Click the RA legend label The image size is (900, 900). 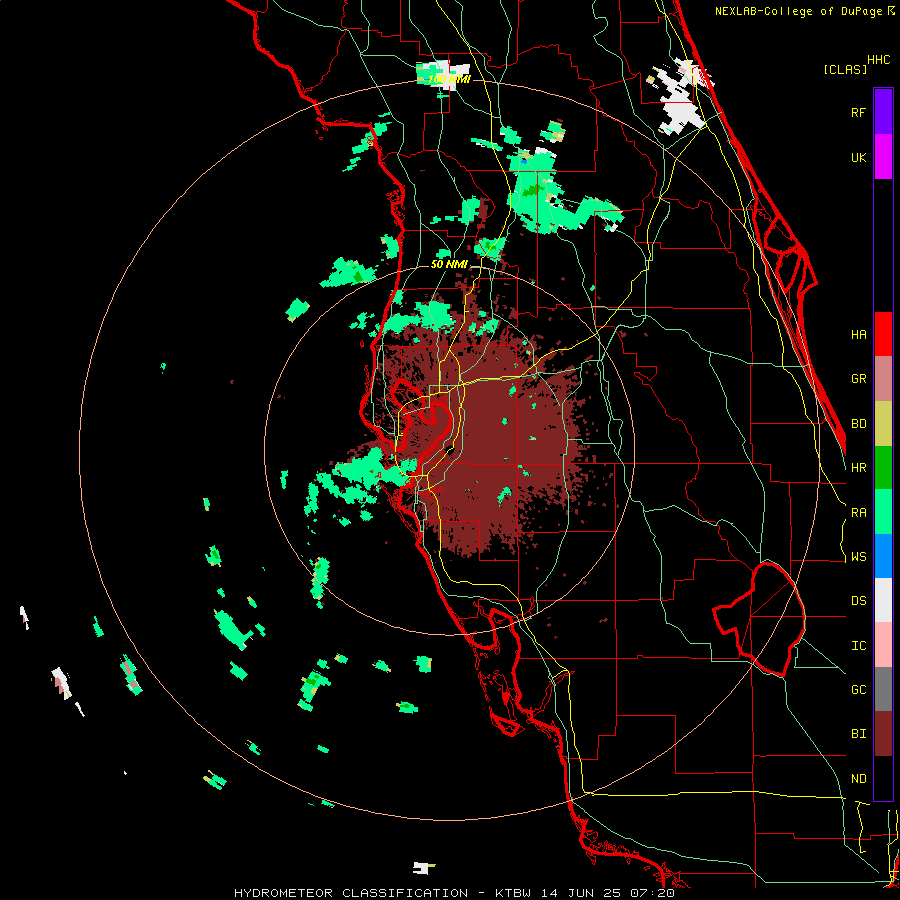(x=858, y=513)
